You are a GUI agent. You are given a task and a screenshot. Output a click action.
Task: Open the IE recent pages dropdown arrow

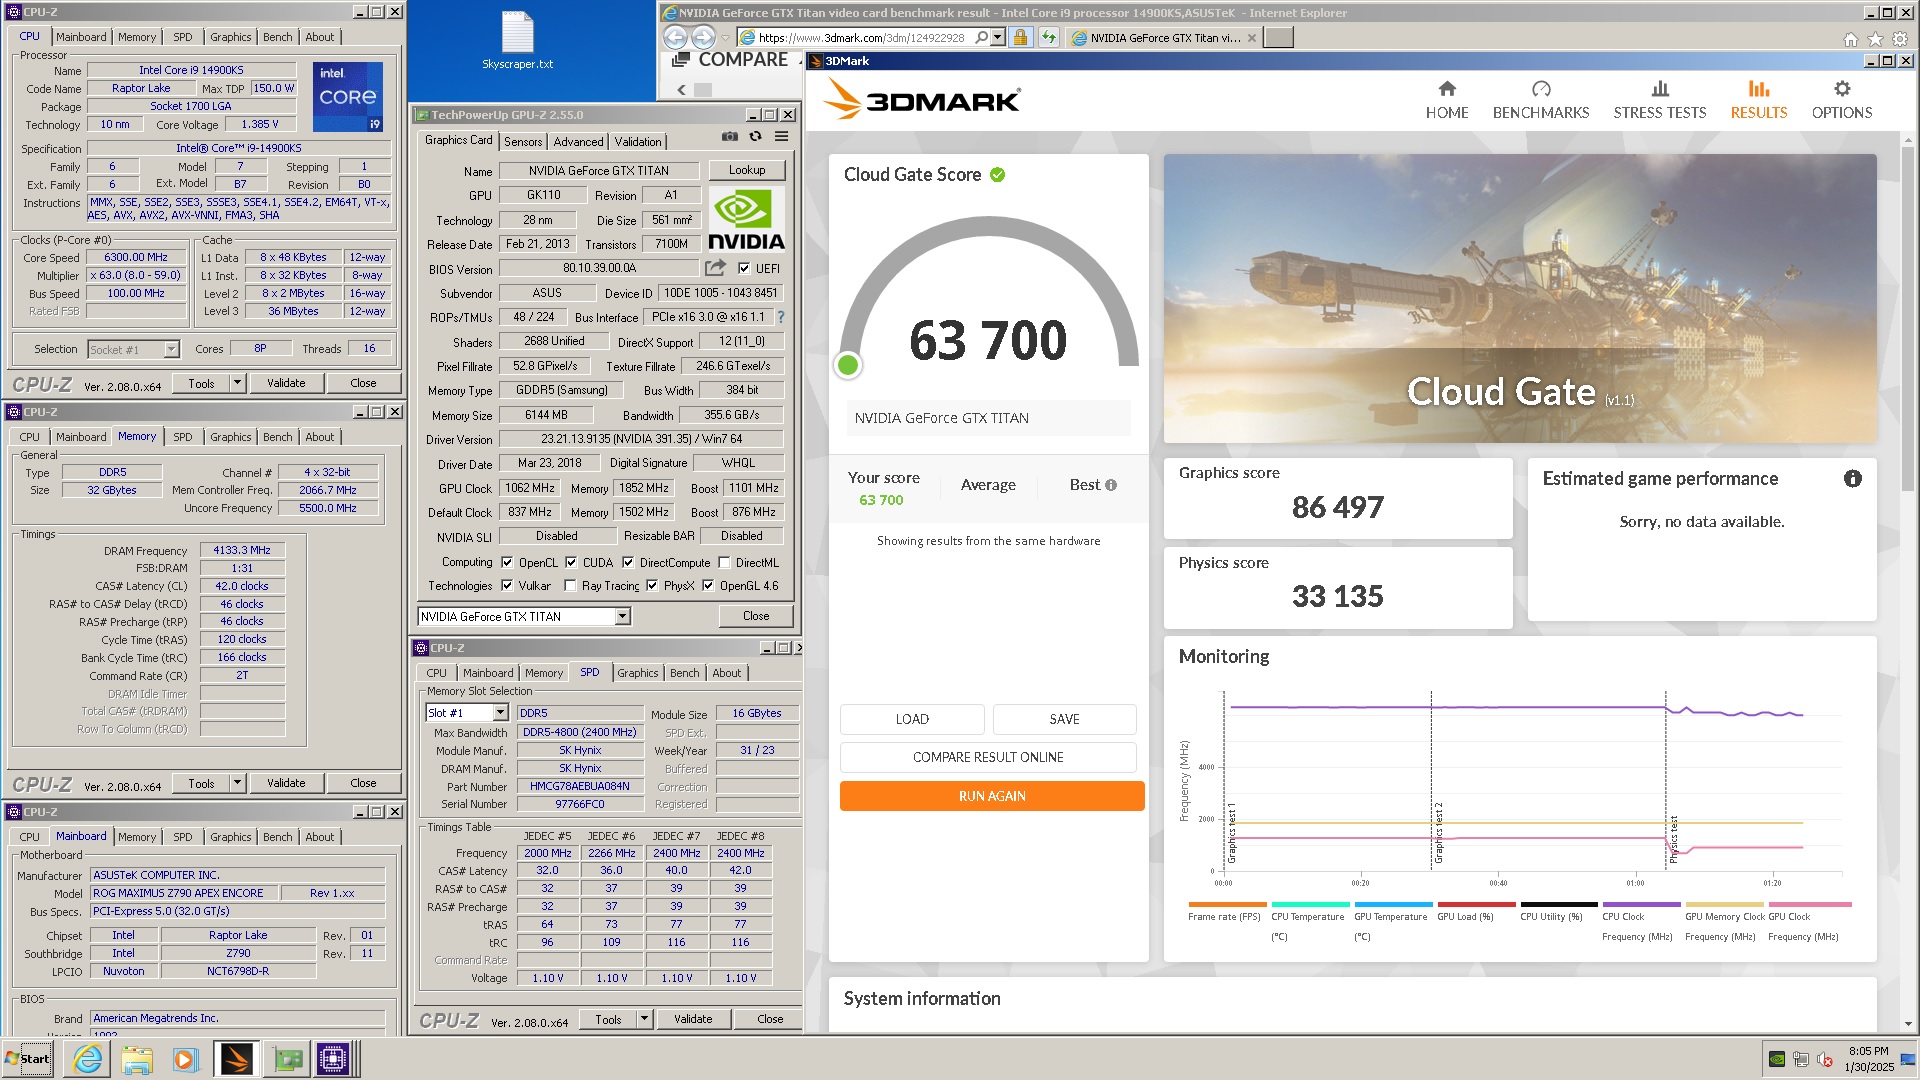[725, 38]
